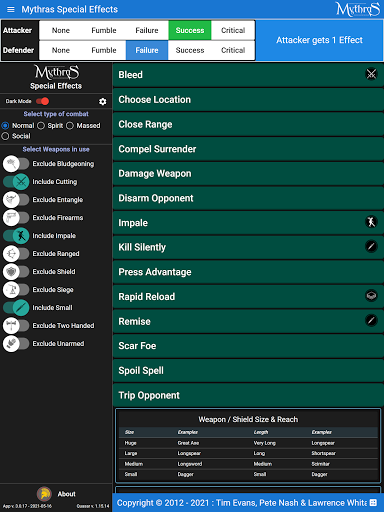Click the Longsword table cell
Screen dimensions: 384x512
pos(190,464)
